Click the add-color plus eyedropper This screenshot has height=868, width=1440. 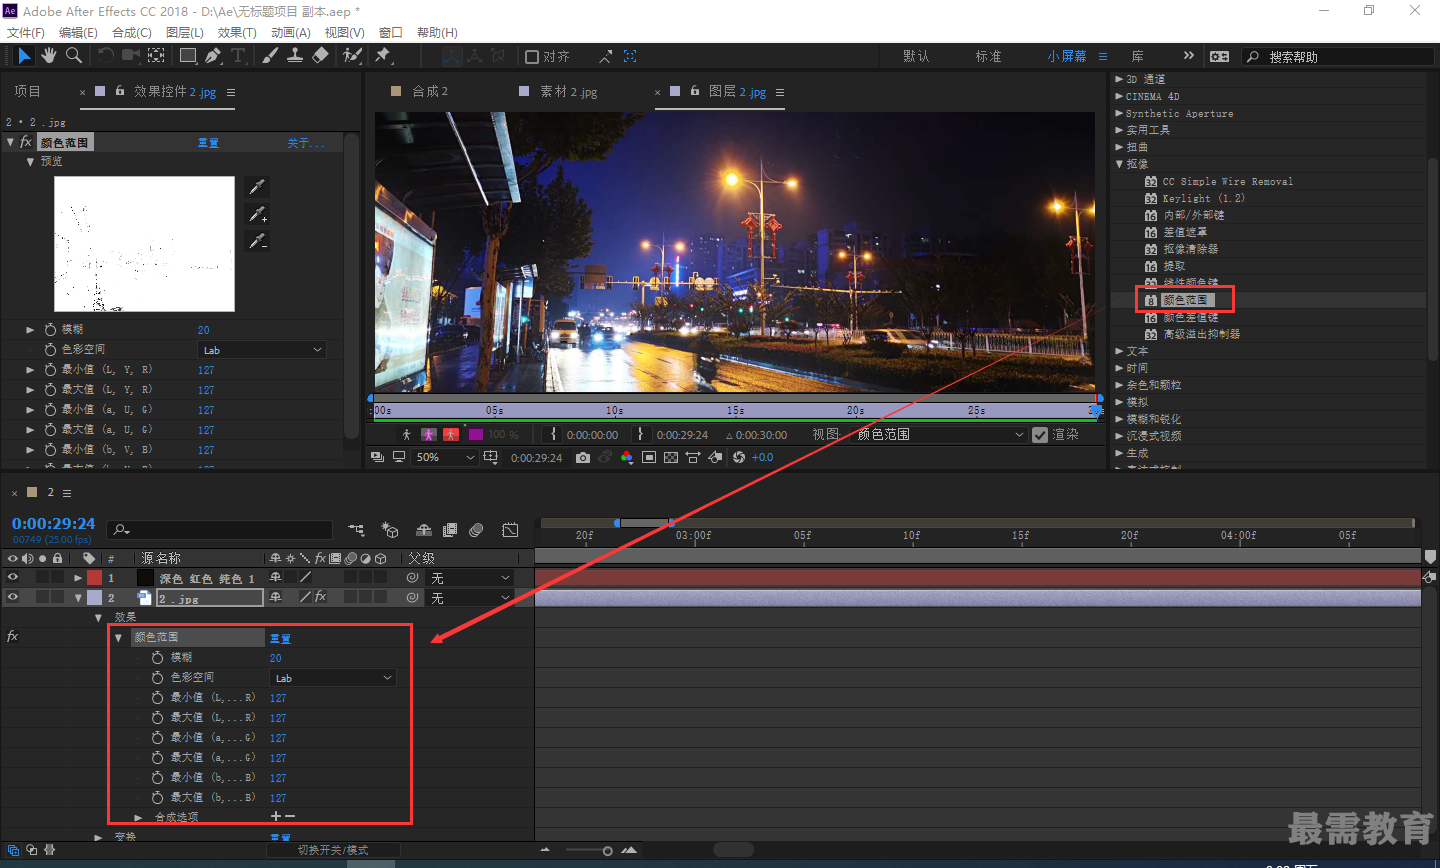pyautogui.click(x=257, y=214)
